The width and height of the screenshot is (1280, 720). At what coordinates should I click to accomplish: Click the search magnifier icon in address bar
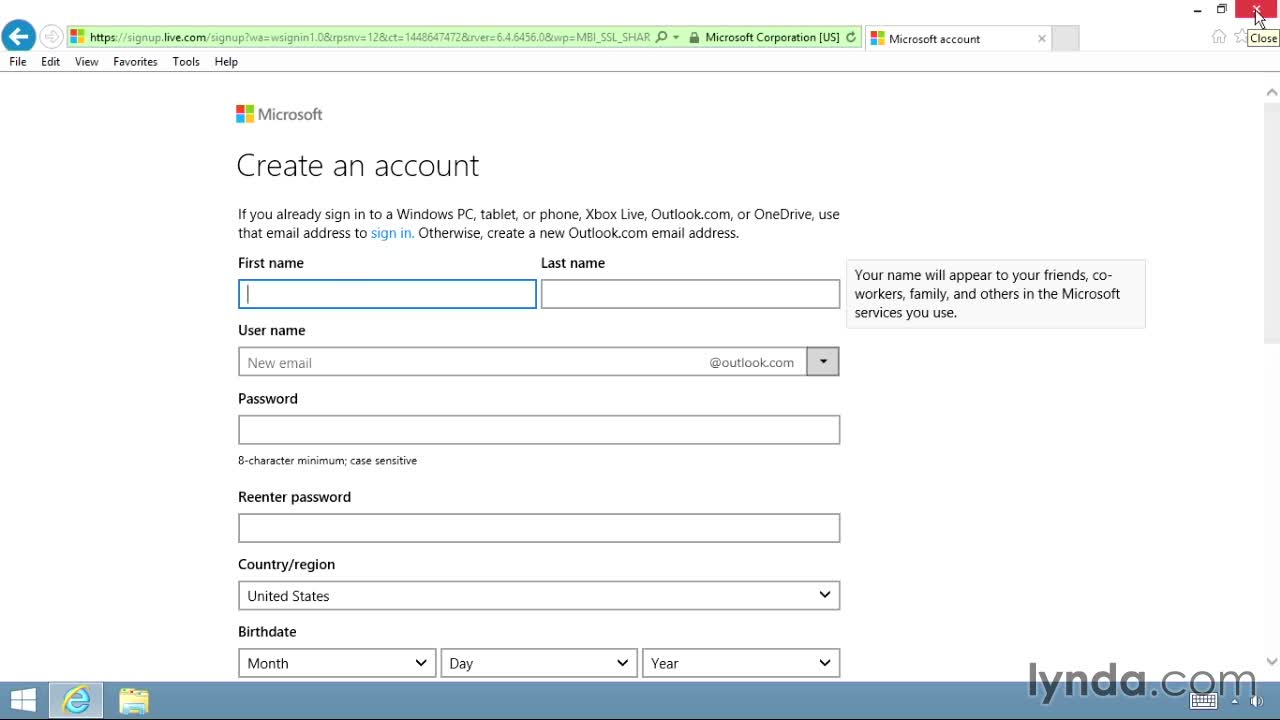(660, 37)
